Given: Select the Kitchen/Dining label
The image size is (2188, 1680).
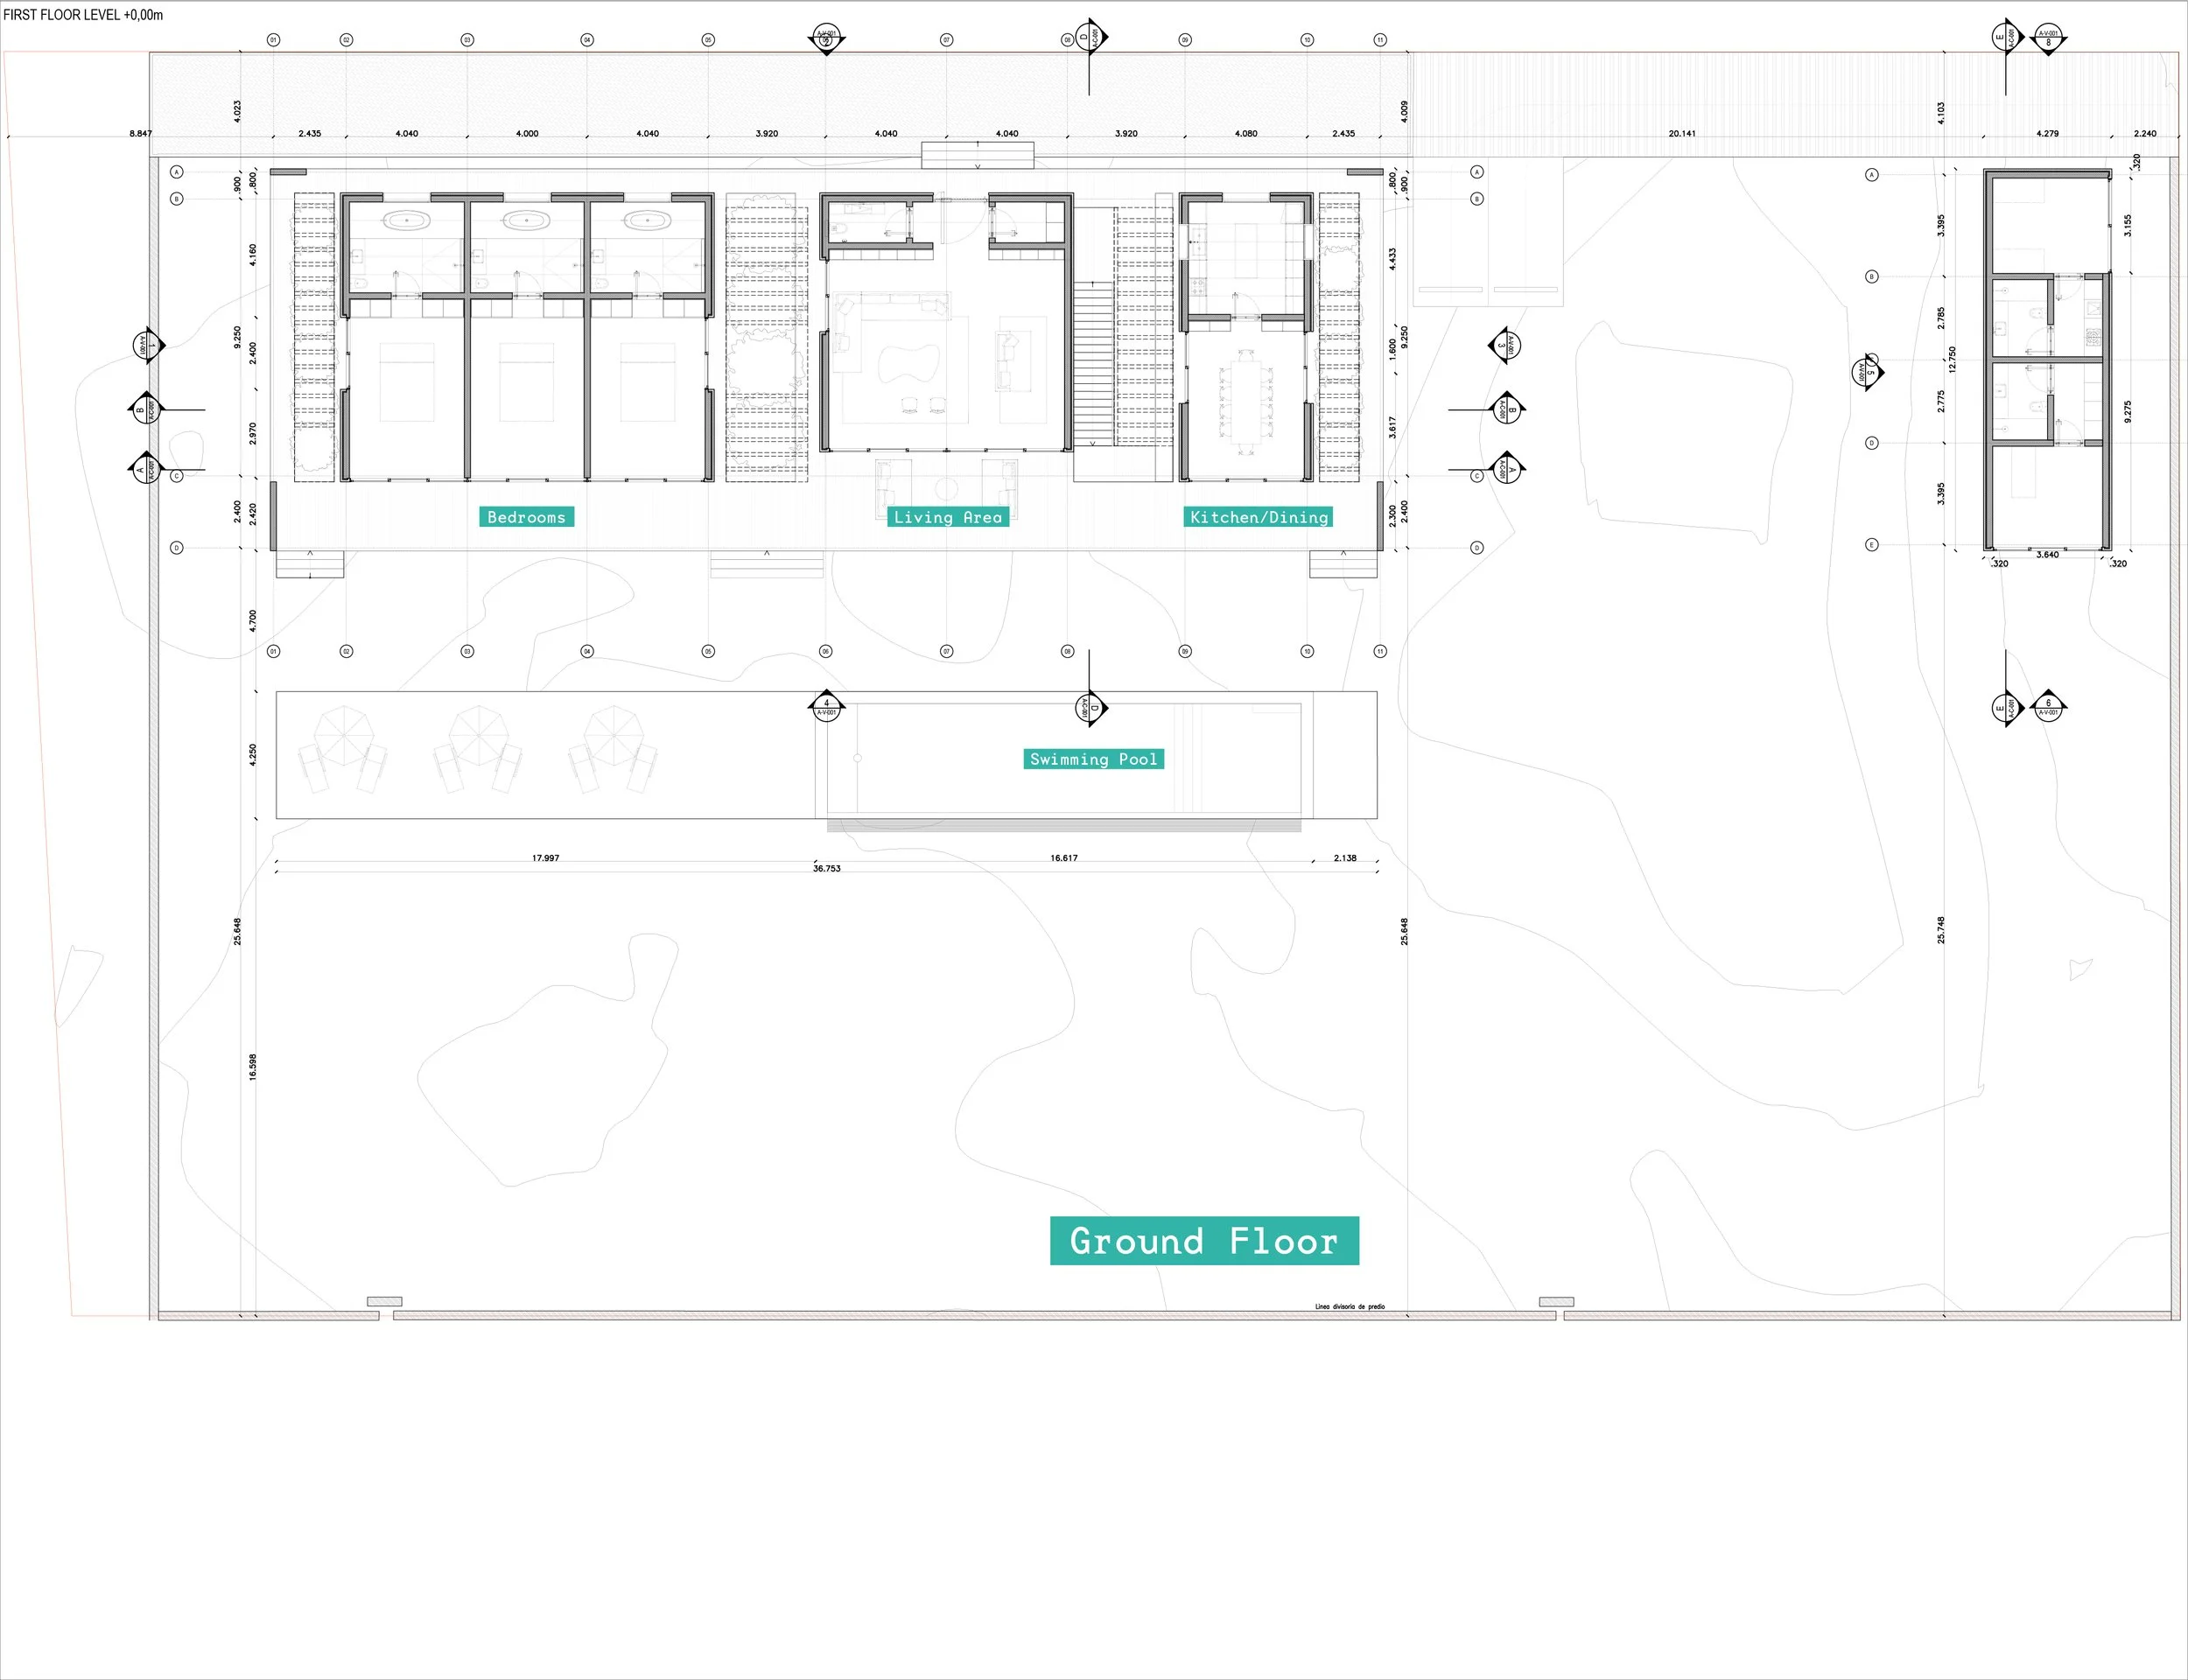Looking at the screenshot, I should point(1258,517).
